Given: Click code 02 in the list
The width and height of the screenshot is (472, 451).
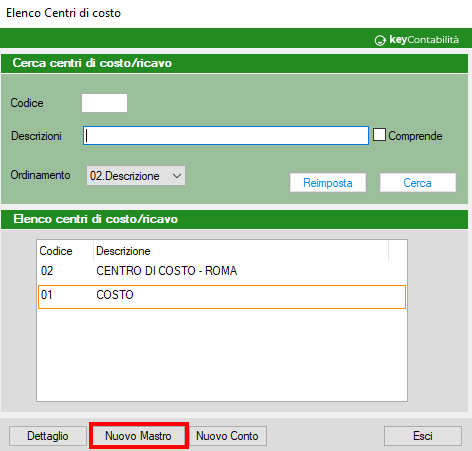Looking at the screenshot, I should click(47, 271).
